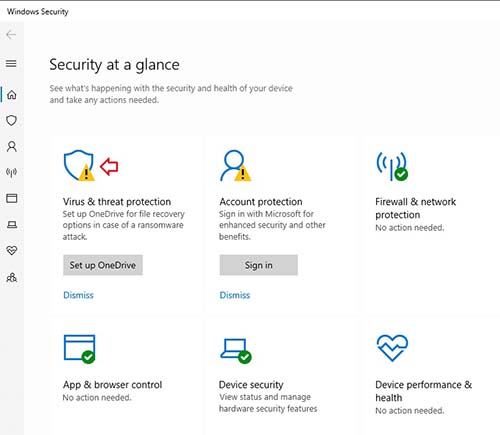Viewport: 500px width, 435px height.
Task: Dismiss the Account protection warning
Action: (235, 295)
